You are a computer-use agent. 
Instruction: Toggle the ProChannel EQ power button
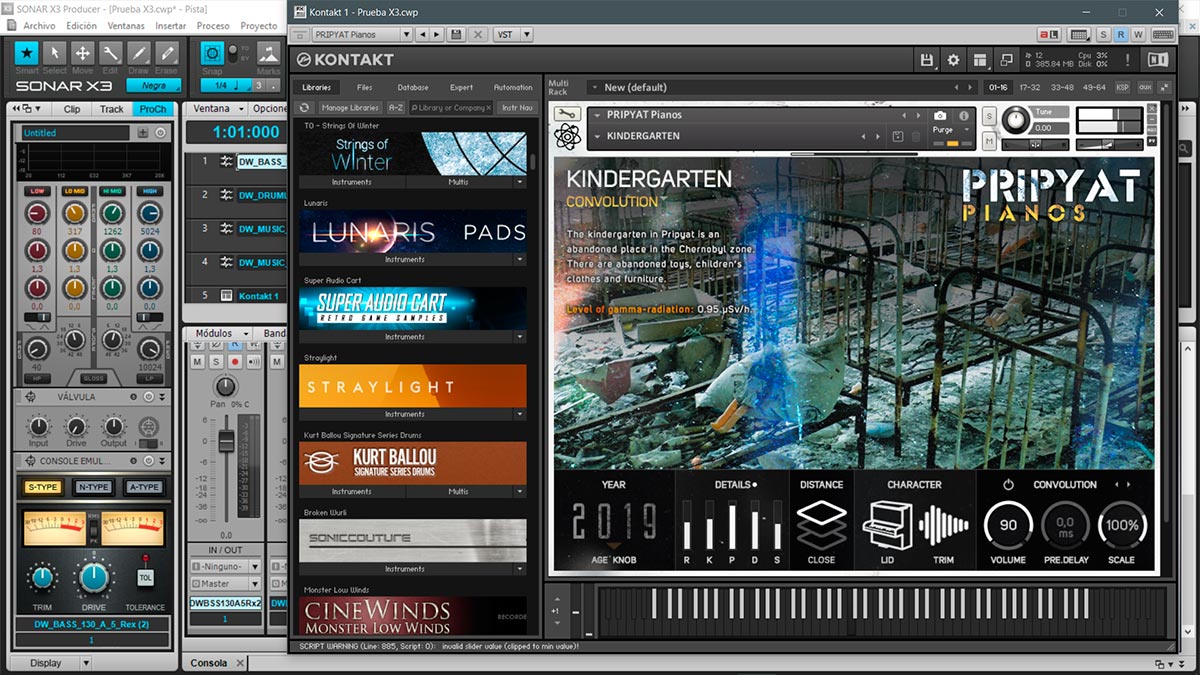[161, 133]
